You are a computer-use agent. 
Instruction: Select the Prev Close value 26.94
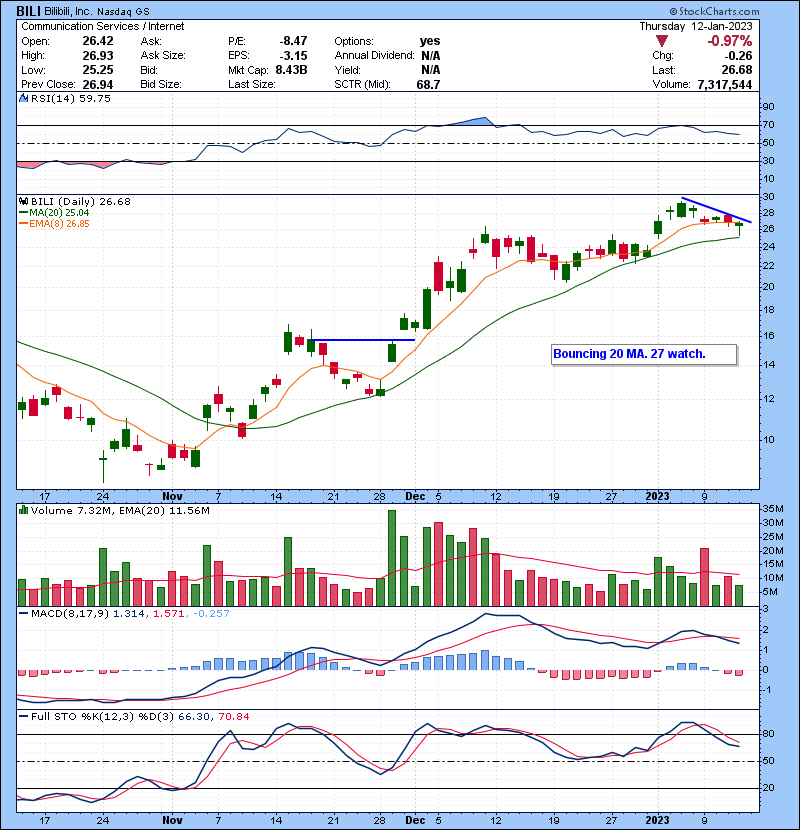point(98,84)
